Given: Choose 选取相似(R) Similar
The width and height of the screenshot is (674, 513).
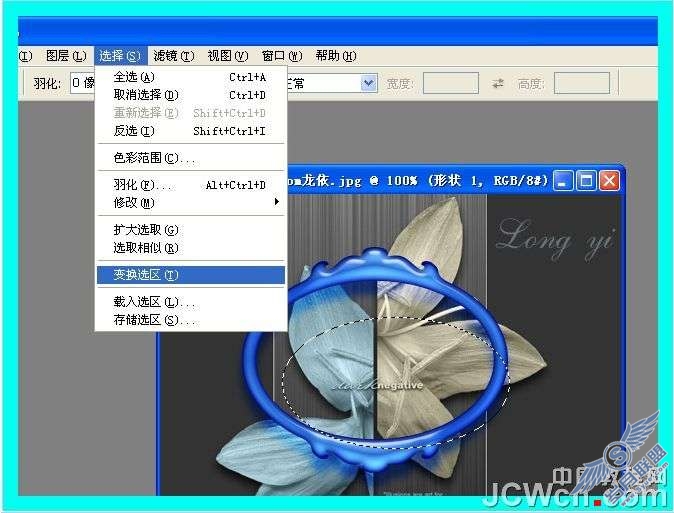Looking at the screenshot, I should pos(190,248).
